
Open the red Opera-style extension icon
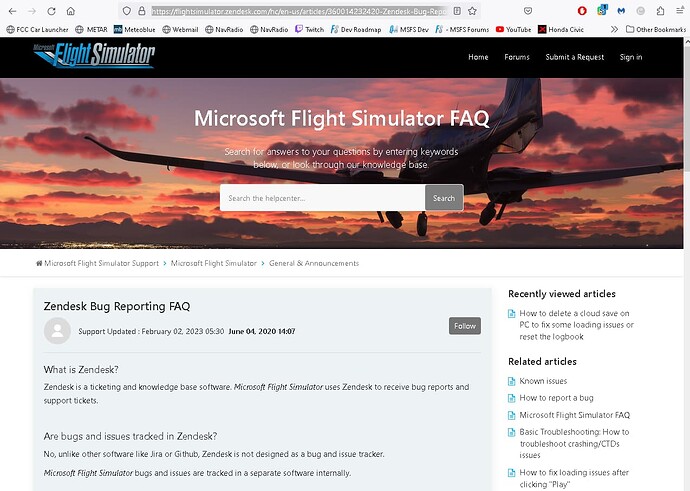(582, 11)
